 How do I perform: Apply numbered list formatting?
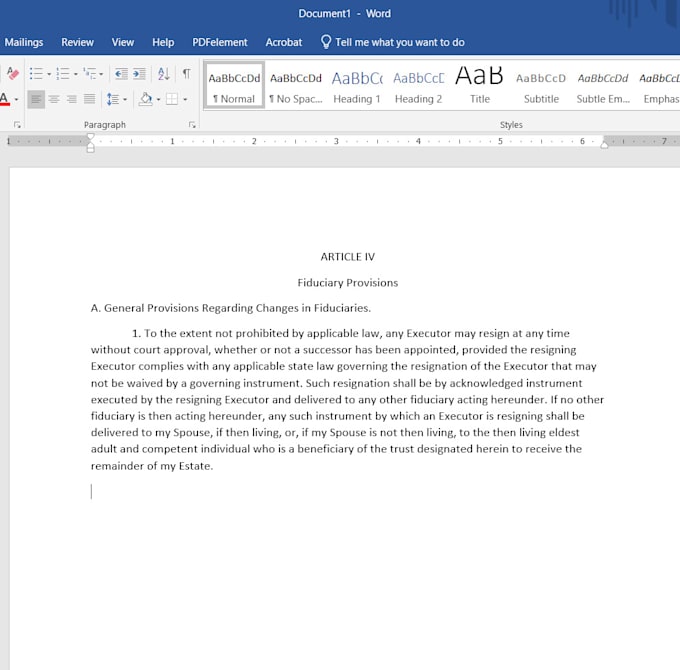coord(63,74)
